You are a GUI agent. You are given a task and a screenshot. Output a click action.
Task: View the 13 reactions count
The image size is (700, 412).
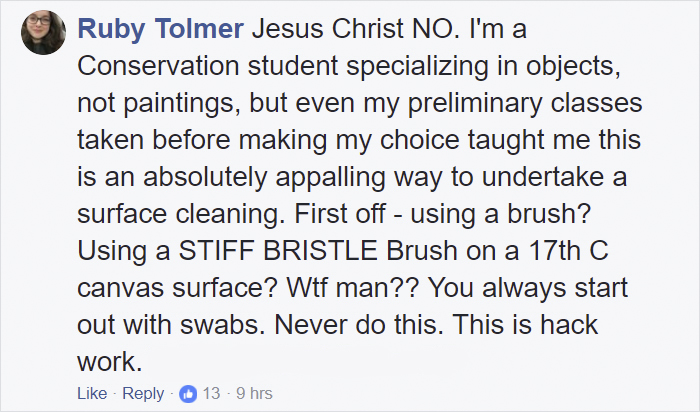211,394
